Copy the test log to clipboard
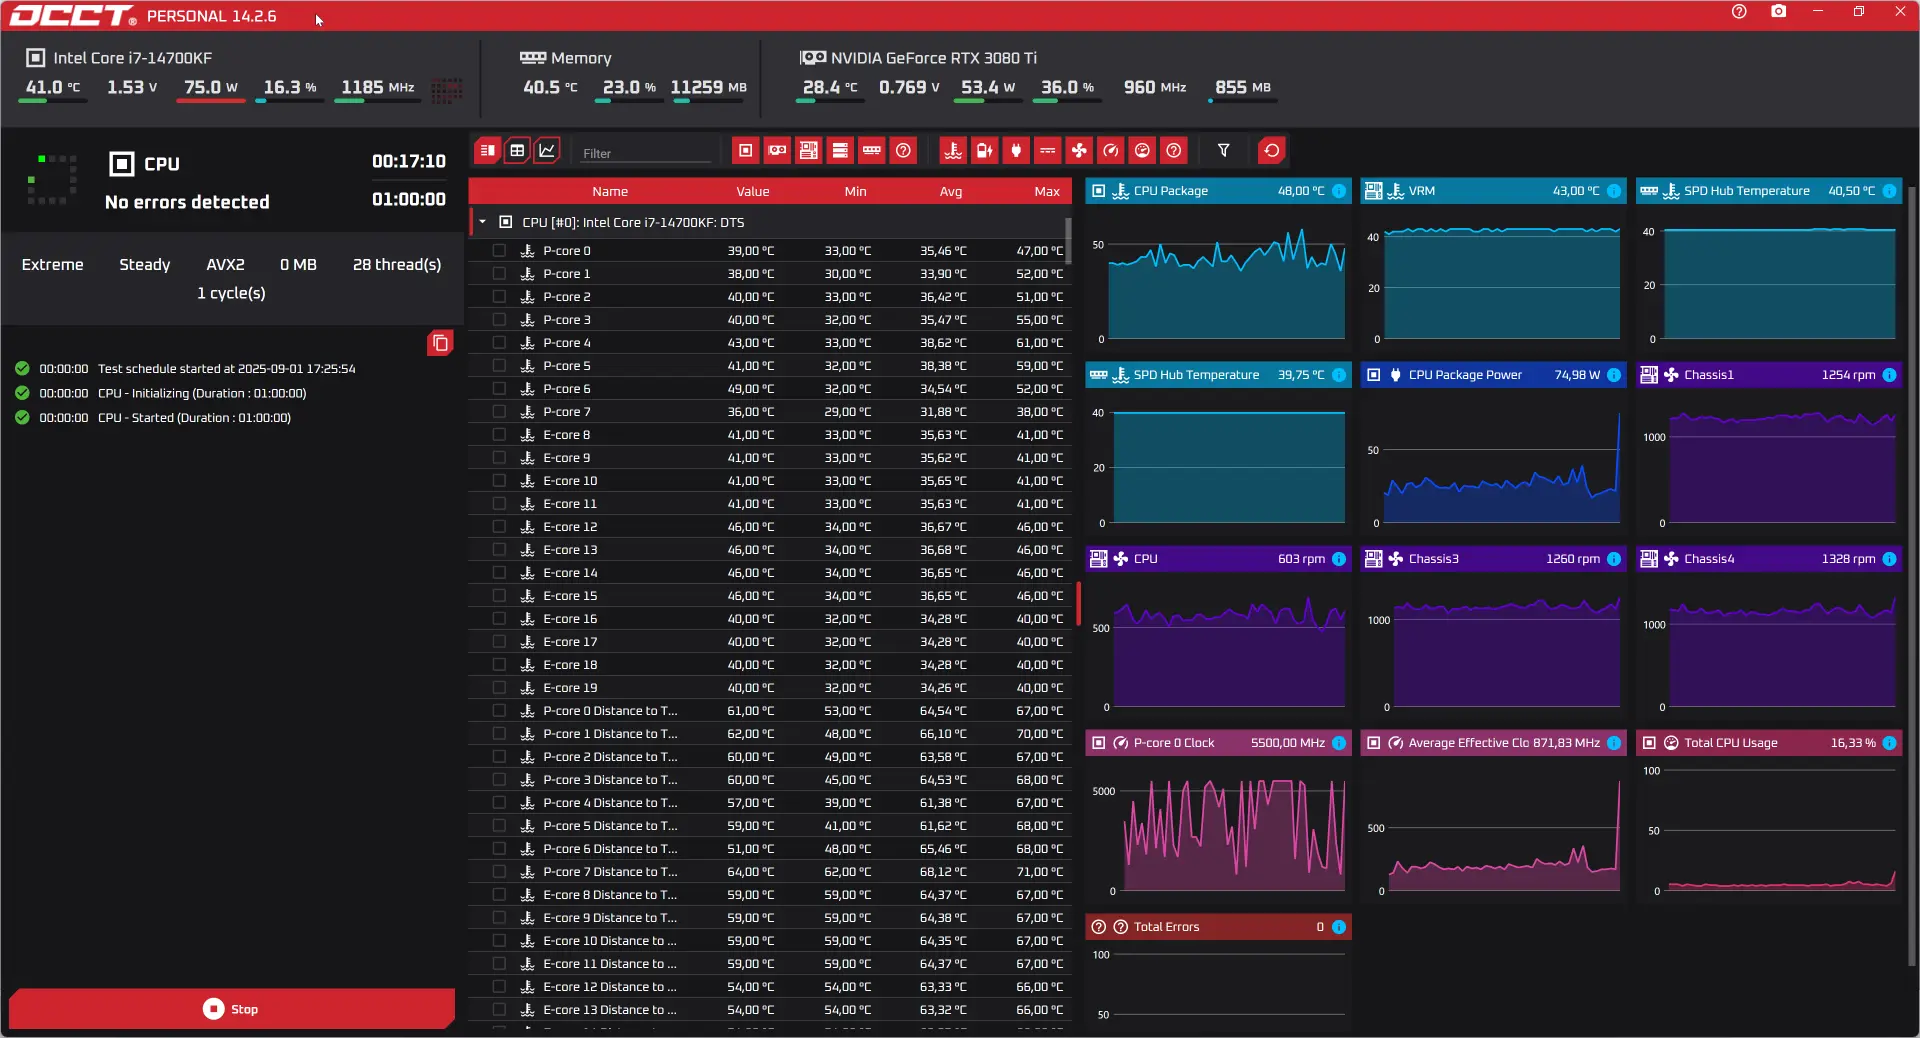Viewport: 1920px width, 1038px height. tap(440, 343)
